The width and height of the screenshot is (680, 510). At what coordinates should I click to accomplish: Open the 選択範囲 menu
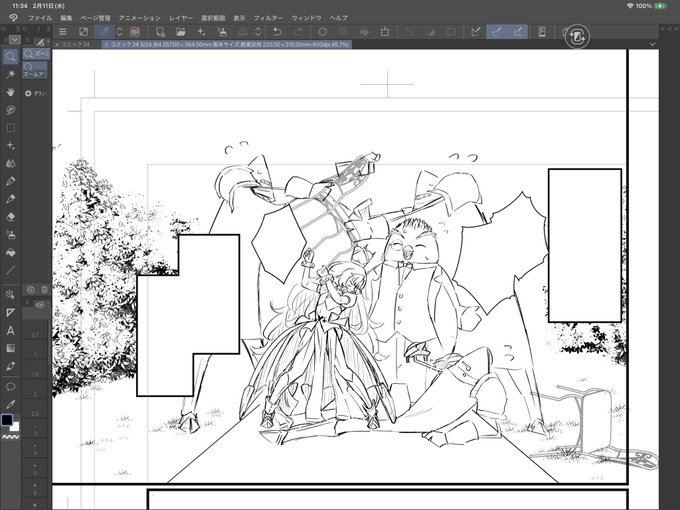[x=213, y=18]
